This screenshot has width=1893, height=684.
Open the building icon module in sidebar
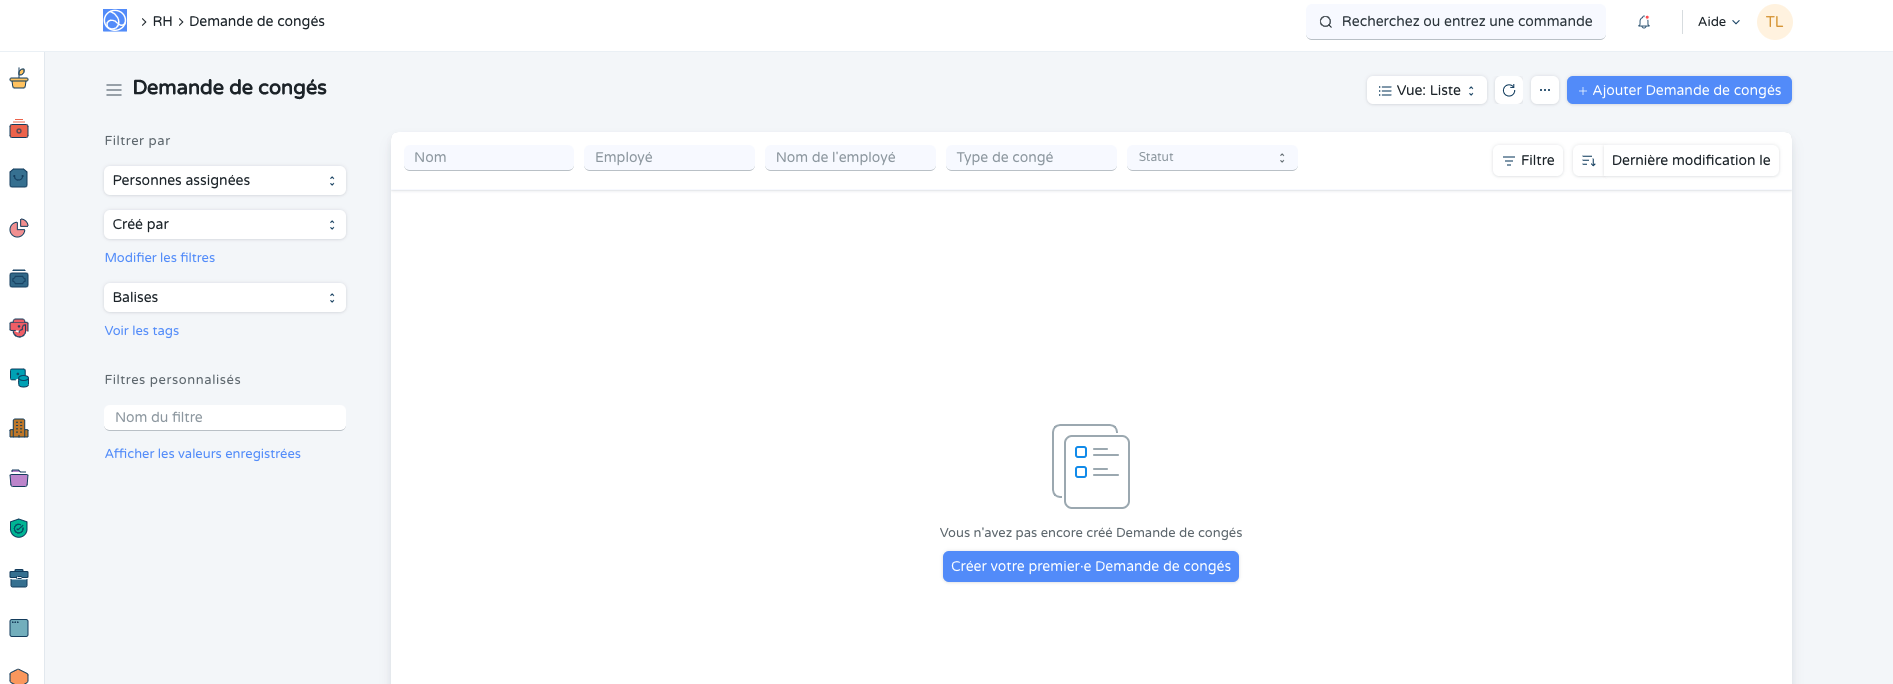coord(19,428)
